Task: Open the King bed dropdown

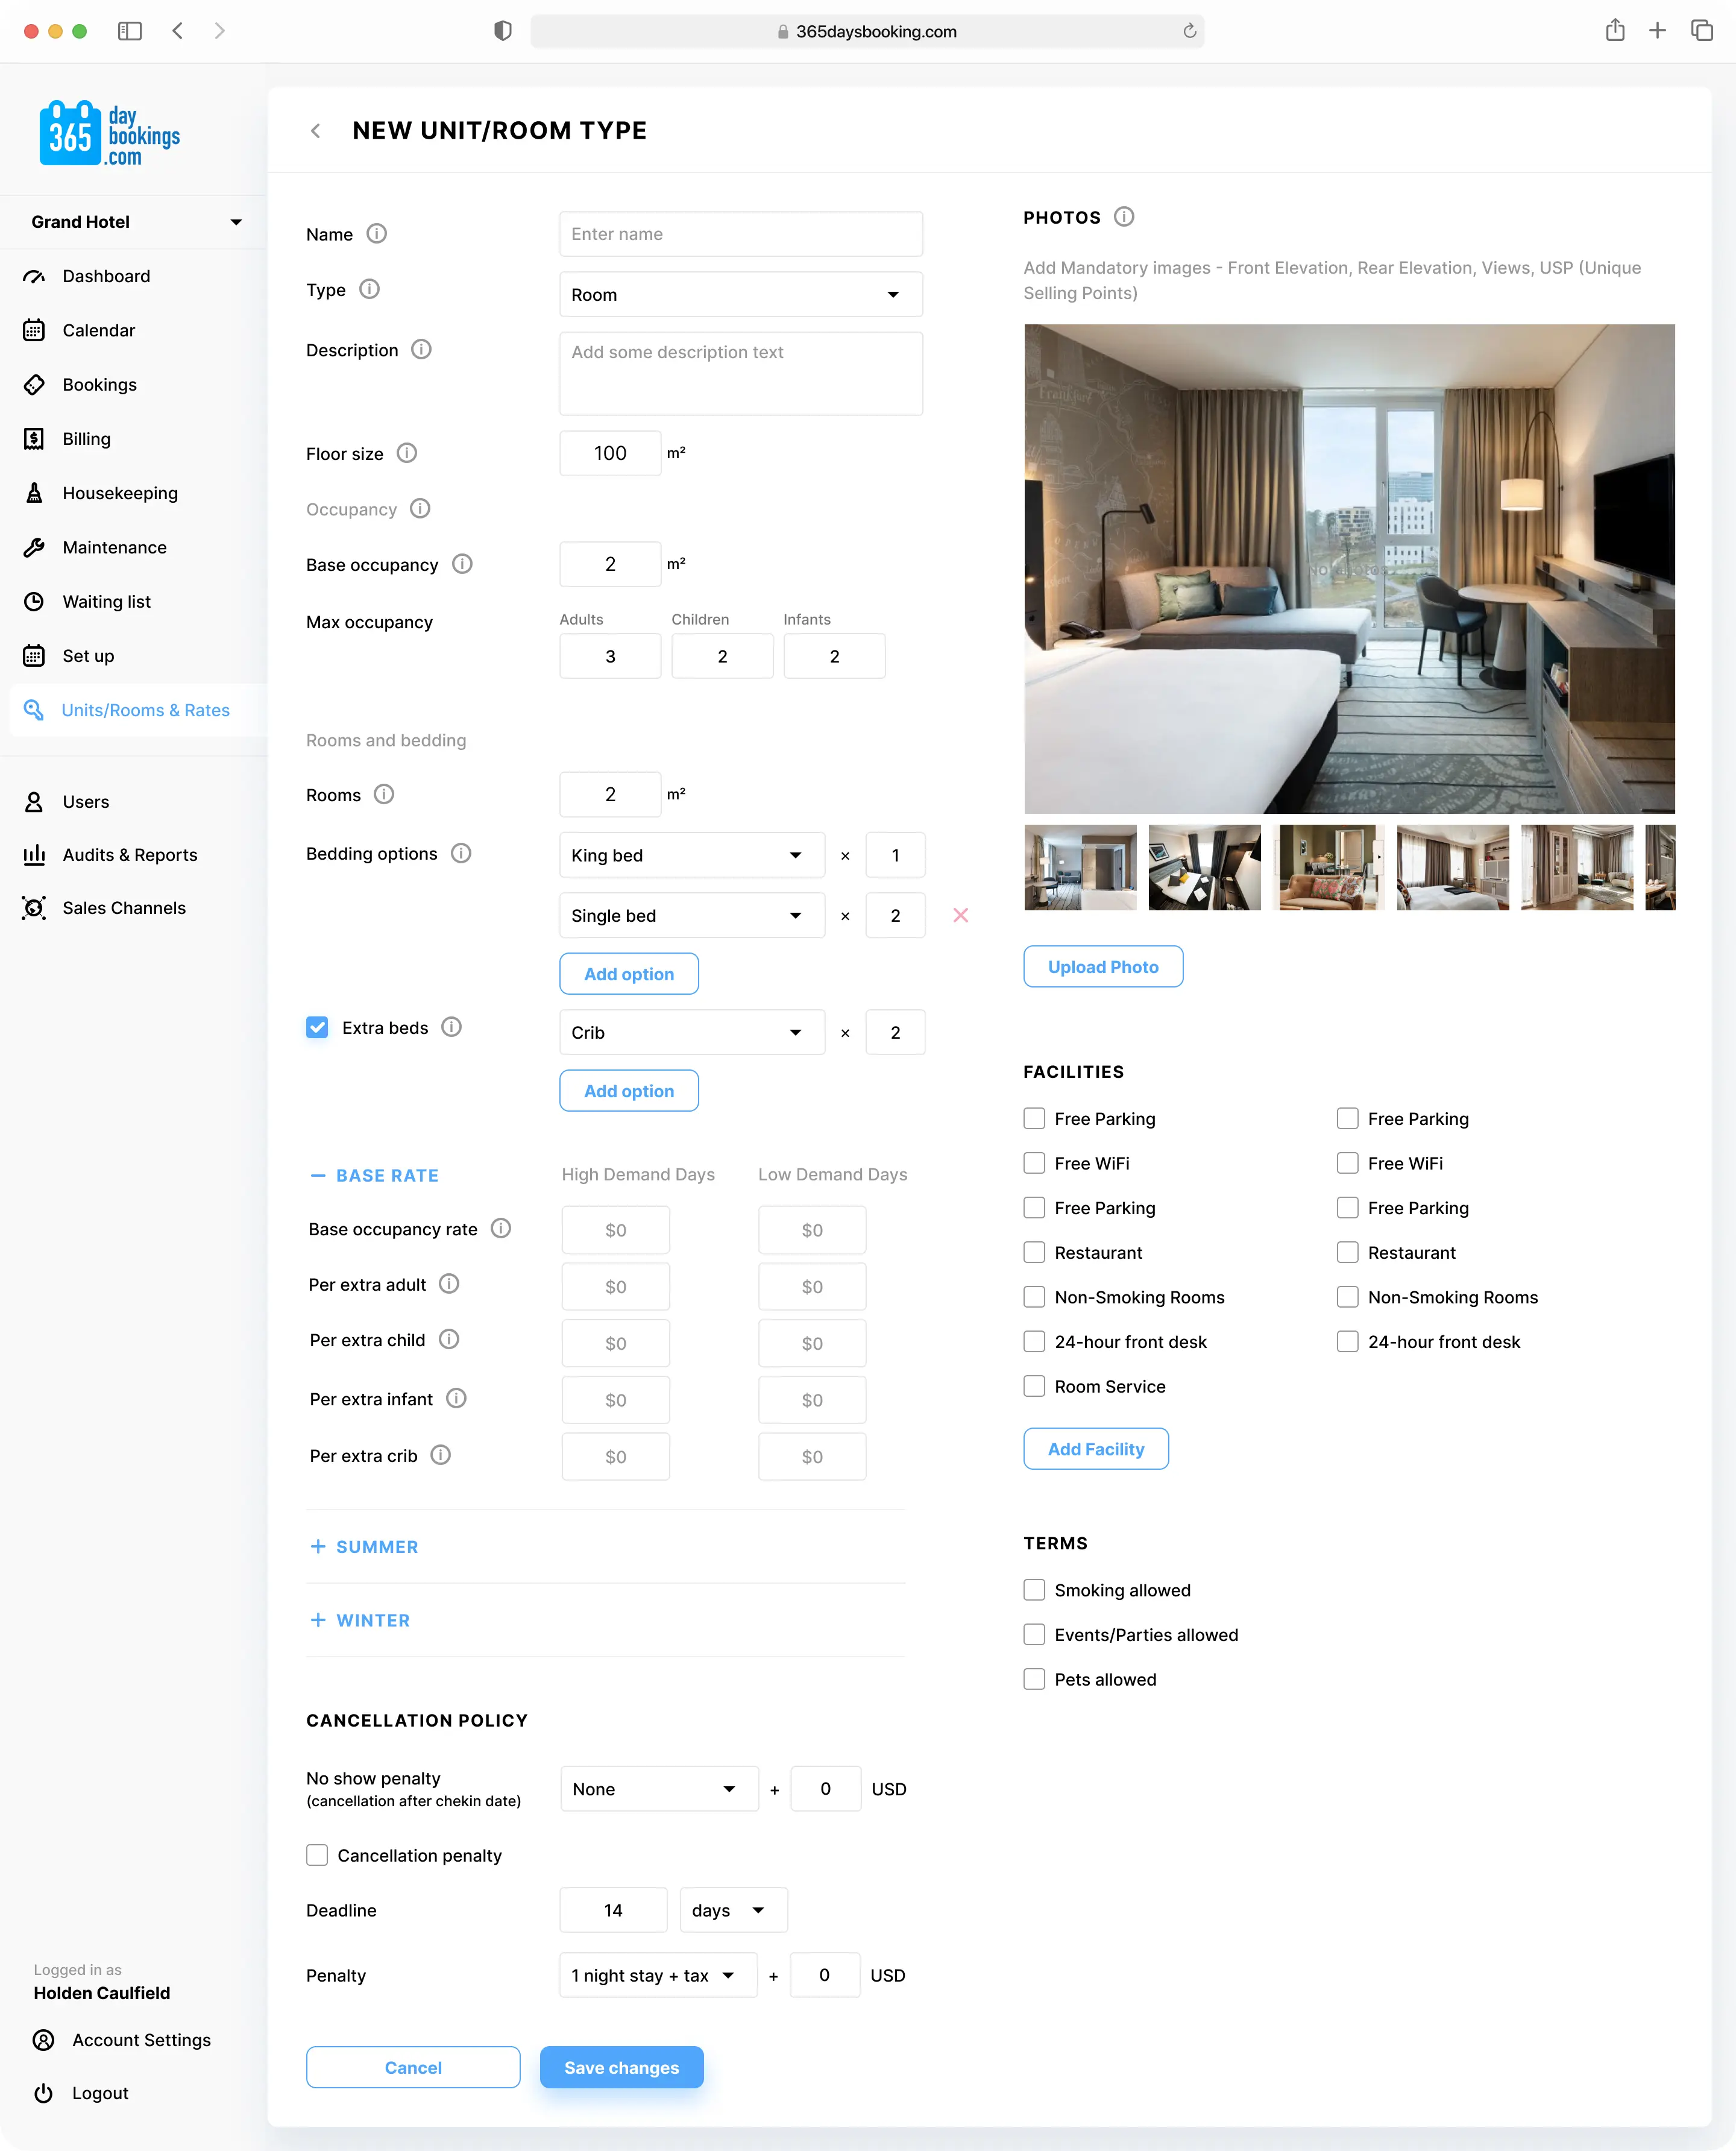Action: [692, 855]
